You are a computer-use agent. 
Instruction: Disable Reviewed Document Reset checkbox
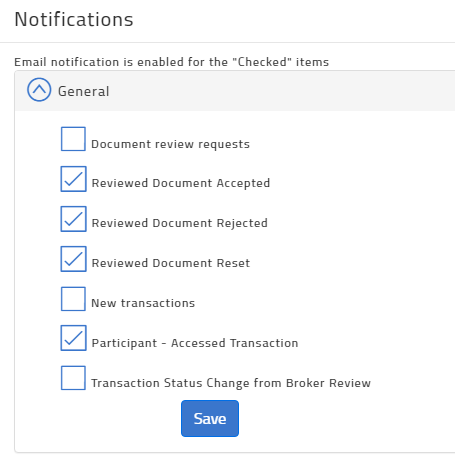73,259
